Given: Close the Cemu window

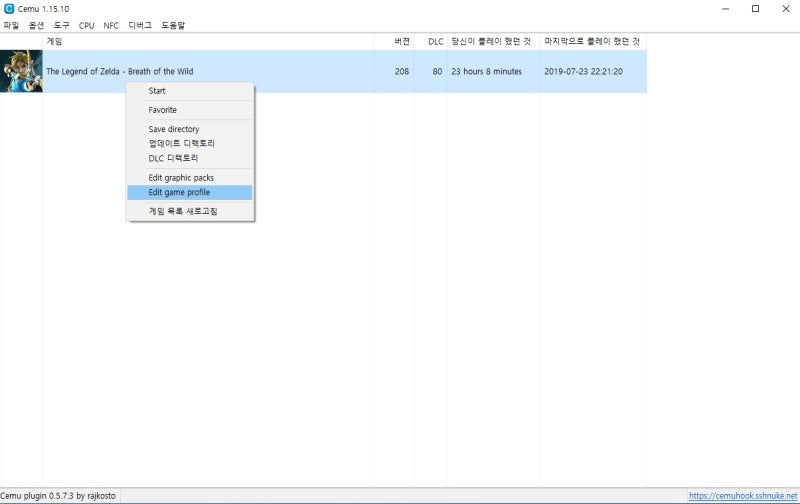Looking at the screenshot, I should tap(786, 9).
